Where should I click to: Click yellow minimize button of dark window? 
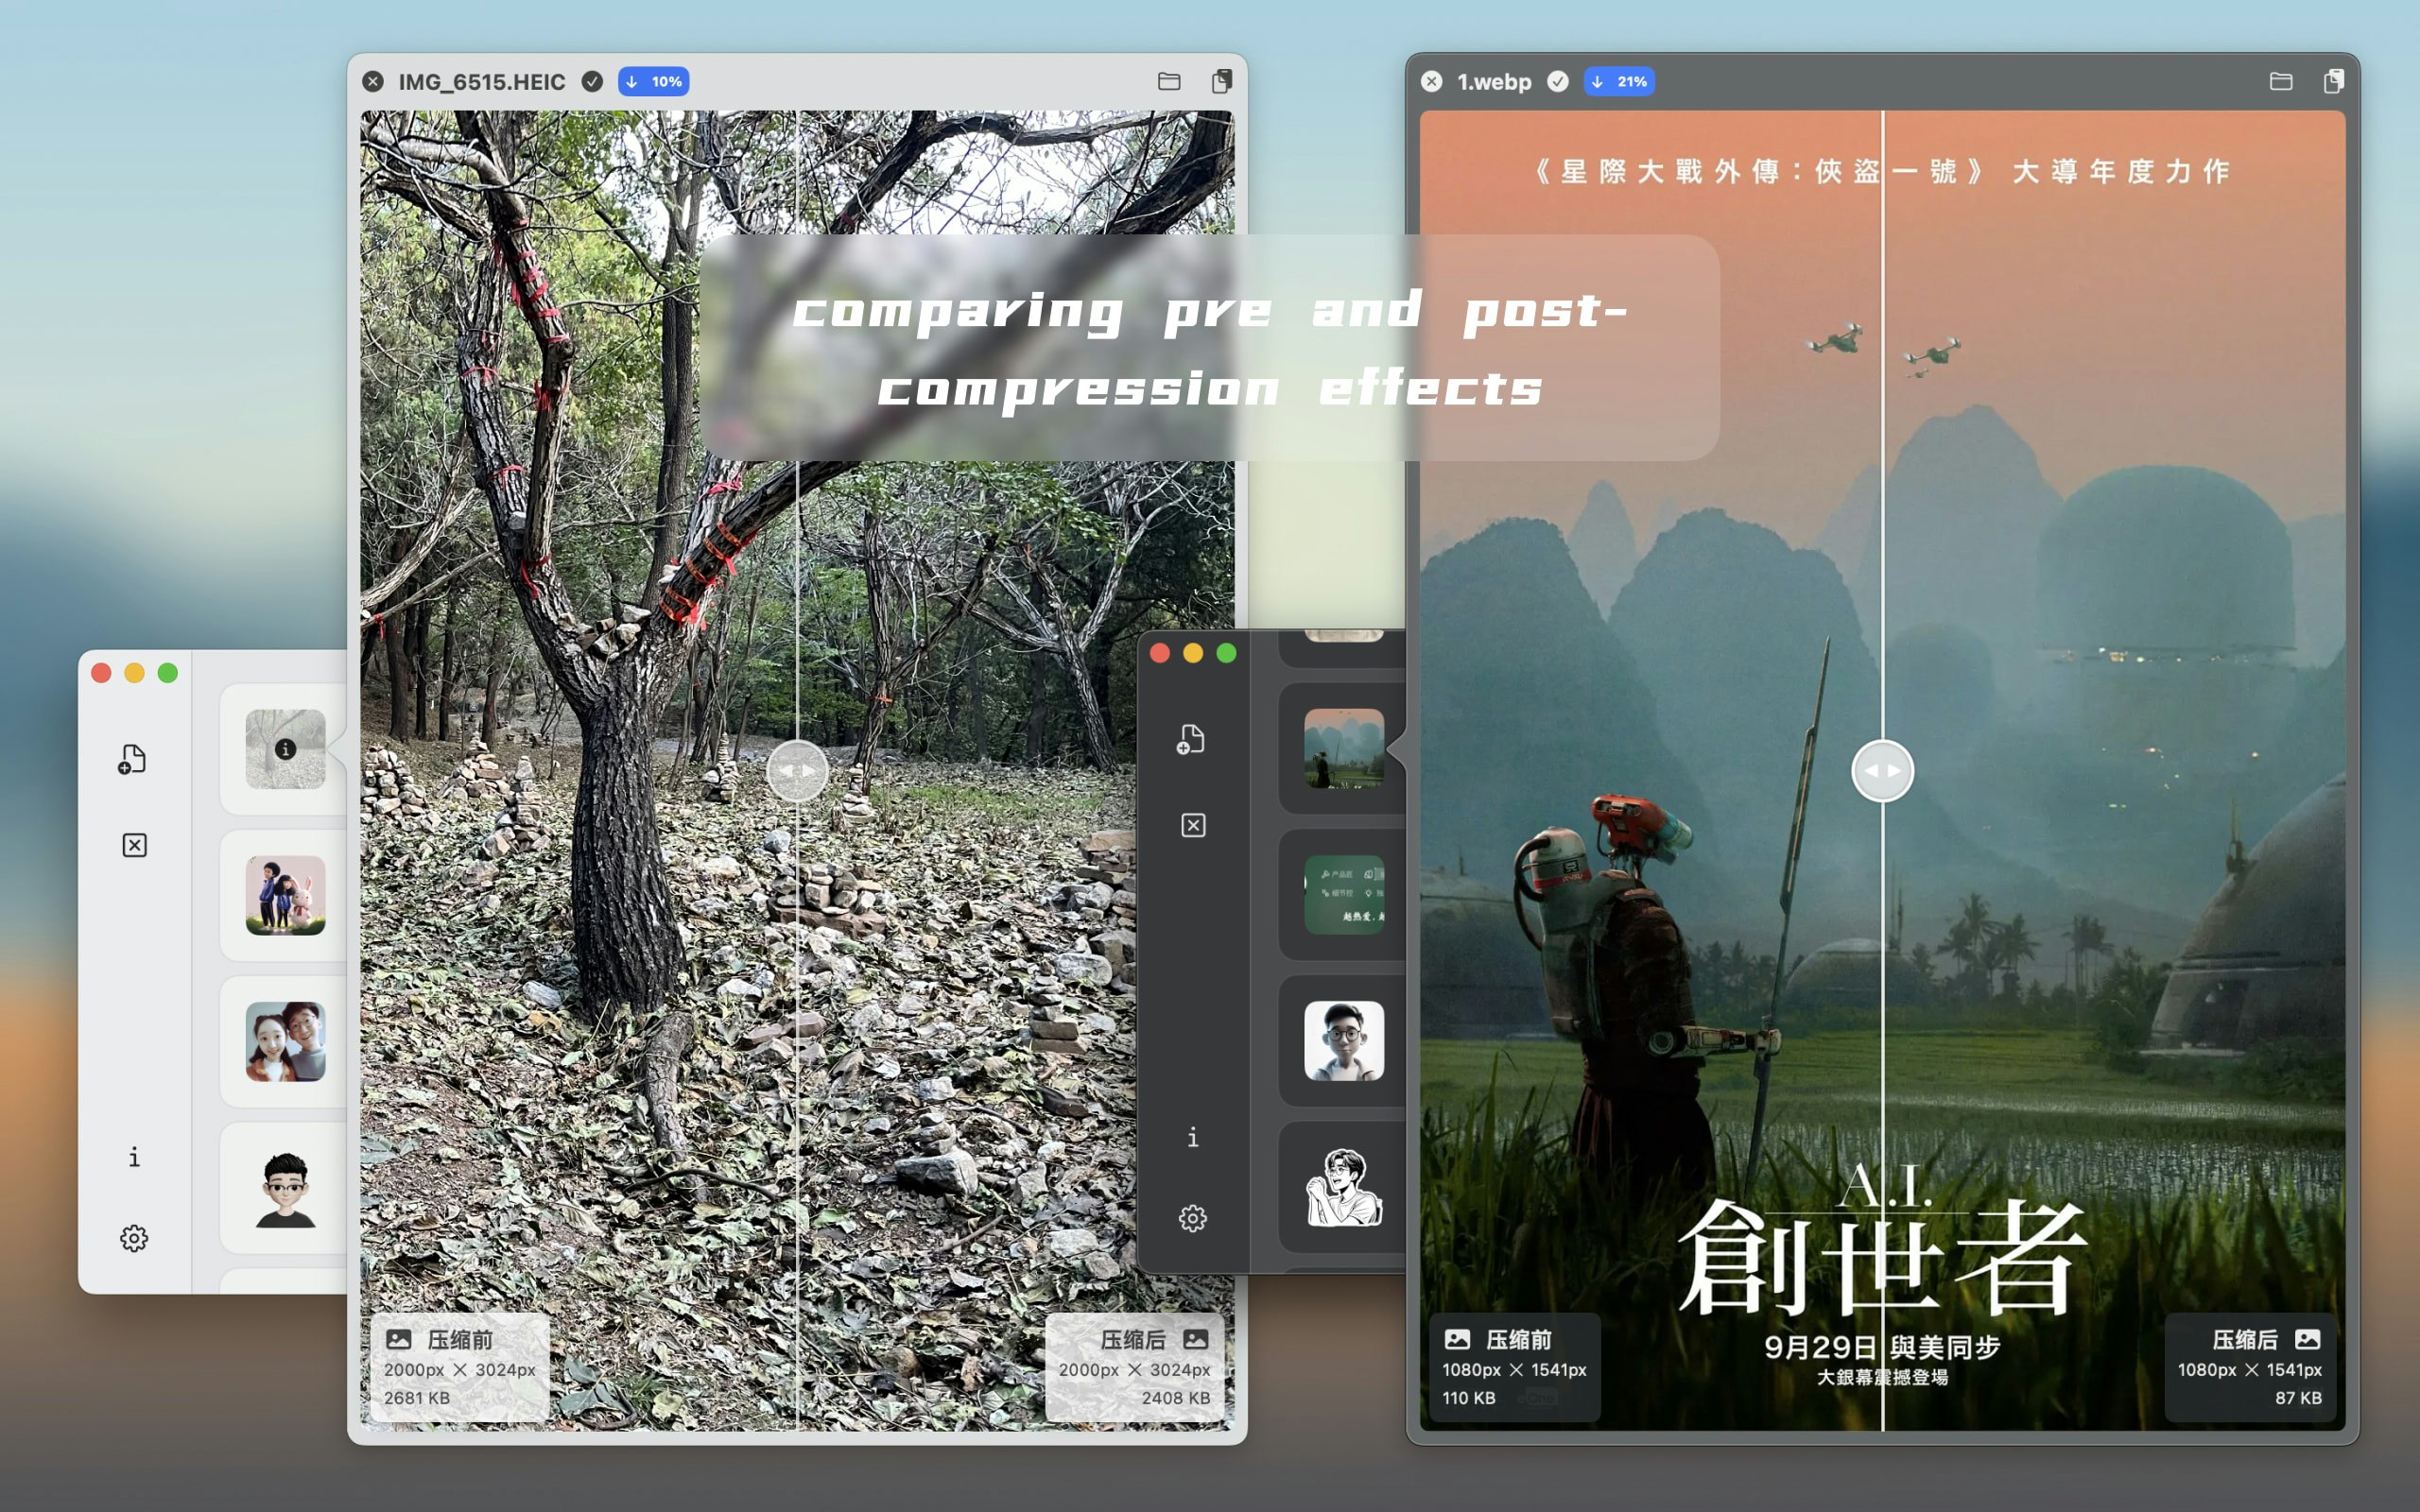tap(1193, 653)
